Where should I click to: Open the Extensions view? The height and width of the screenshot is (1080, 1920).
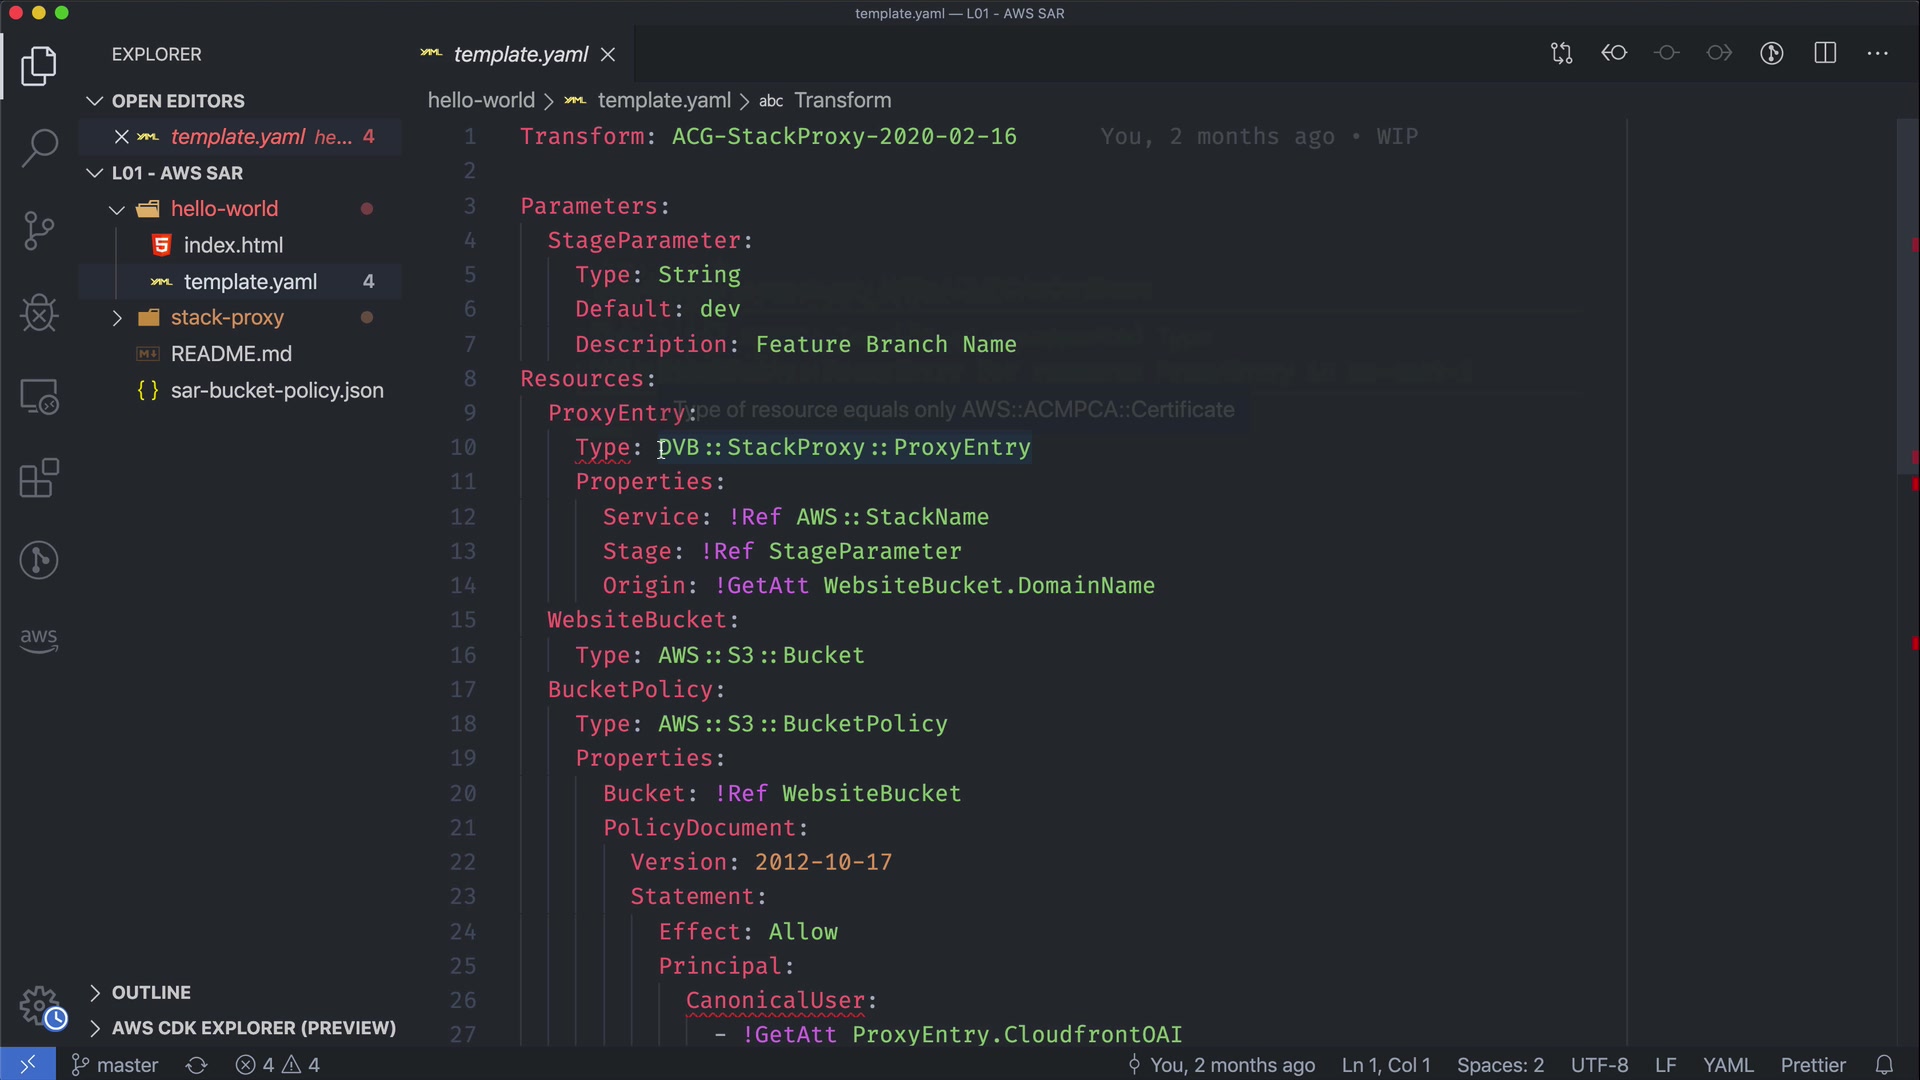[x=39, y=478]
